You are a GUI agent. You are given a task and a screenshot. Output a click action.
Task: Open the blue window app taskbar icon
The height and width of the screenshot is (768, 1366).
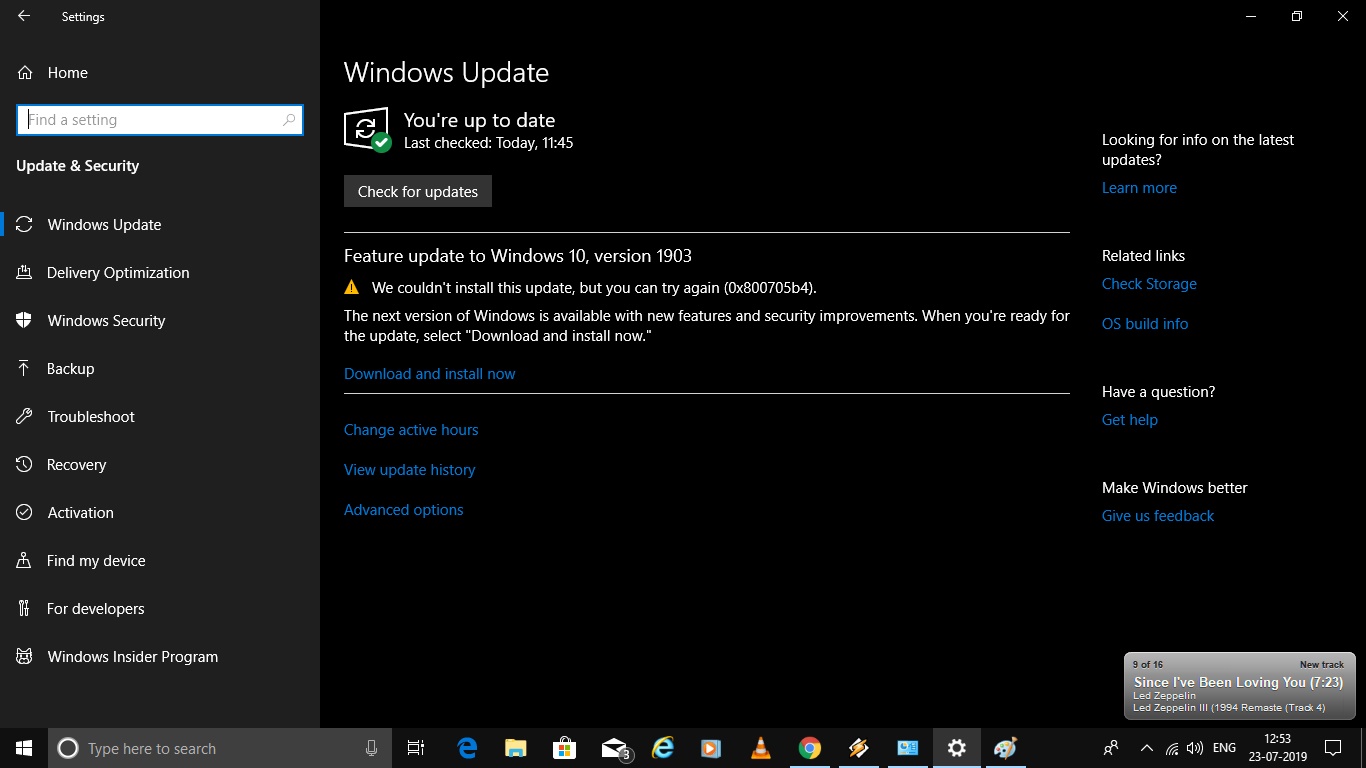[x=908, y=748]
